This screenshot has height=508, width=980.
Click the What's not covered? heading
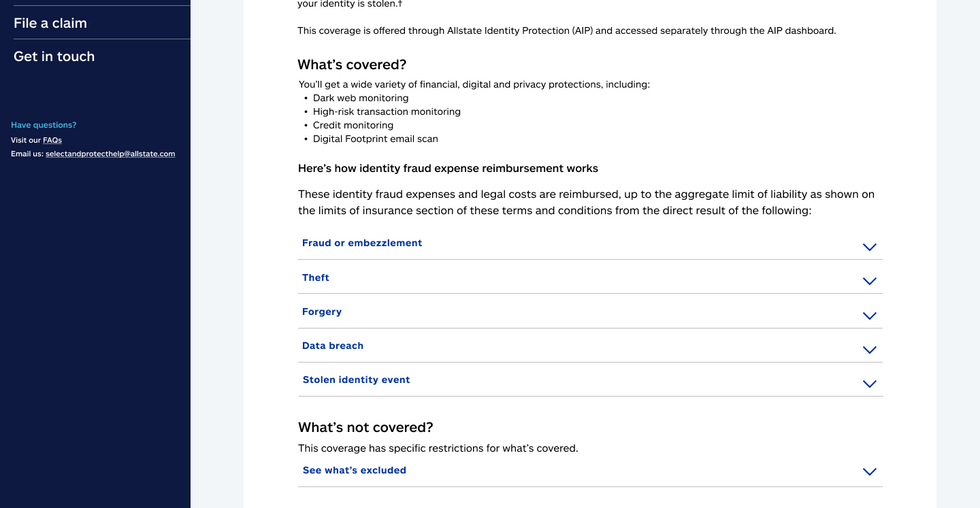[365, 427]
